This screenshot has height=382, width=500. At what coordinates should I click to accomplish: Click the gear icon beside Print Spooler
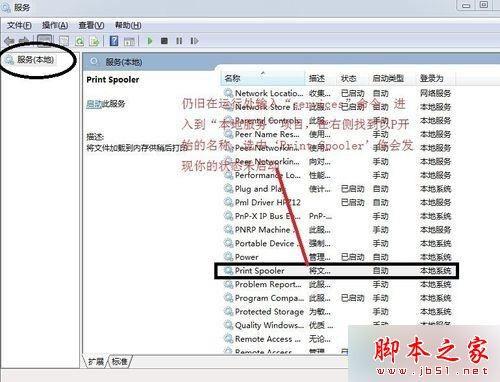[x=228, y=271]
